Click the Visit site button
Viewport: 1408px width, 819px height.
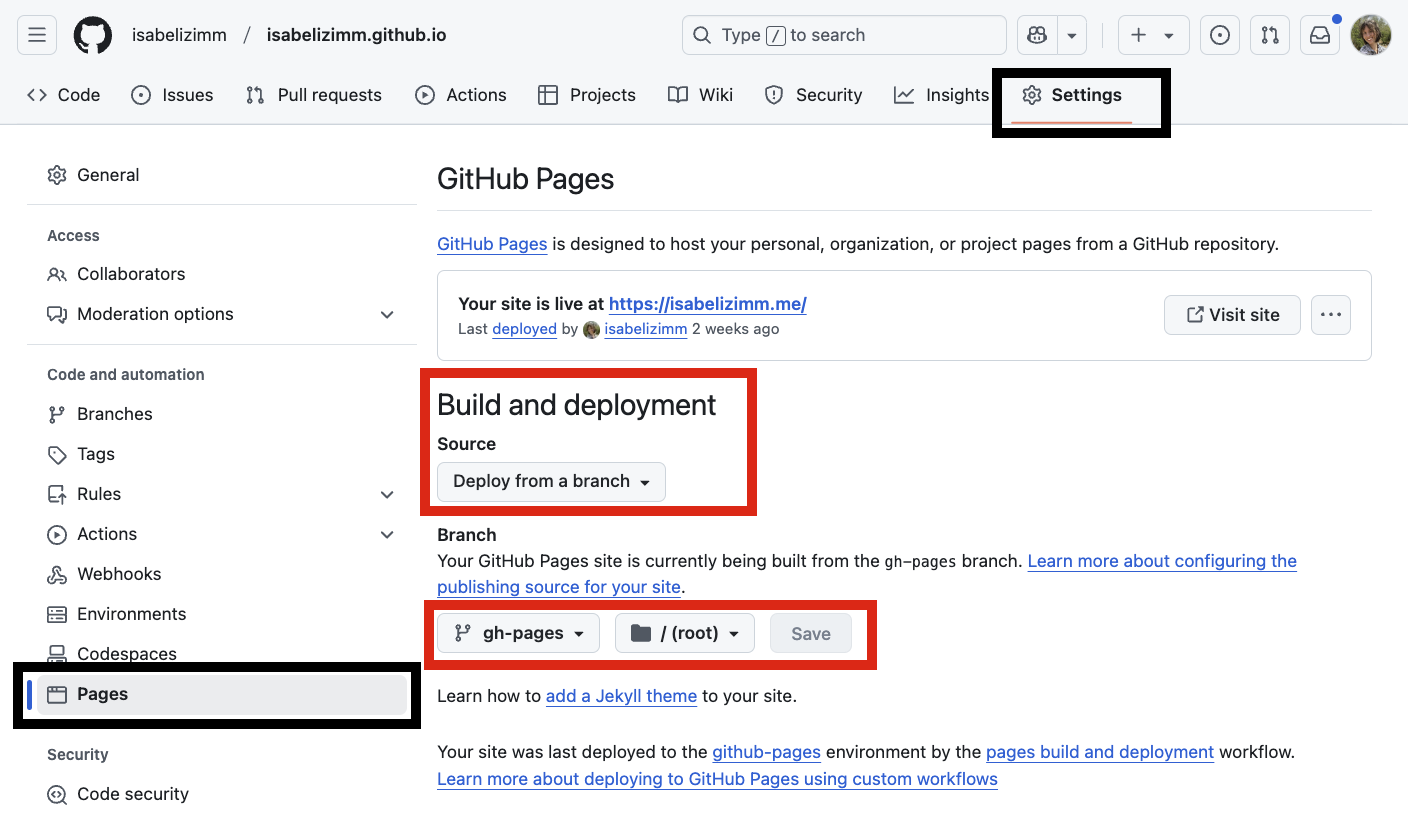tap(1232, 315)
